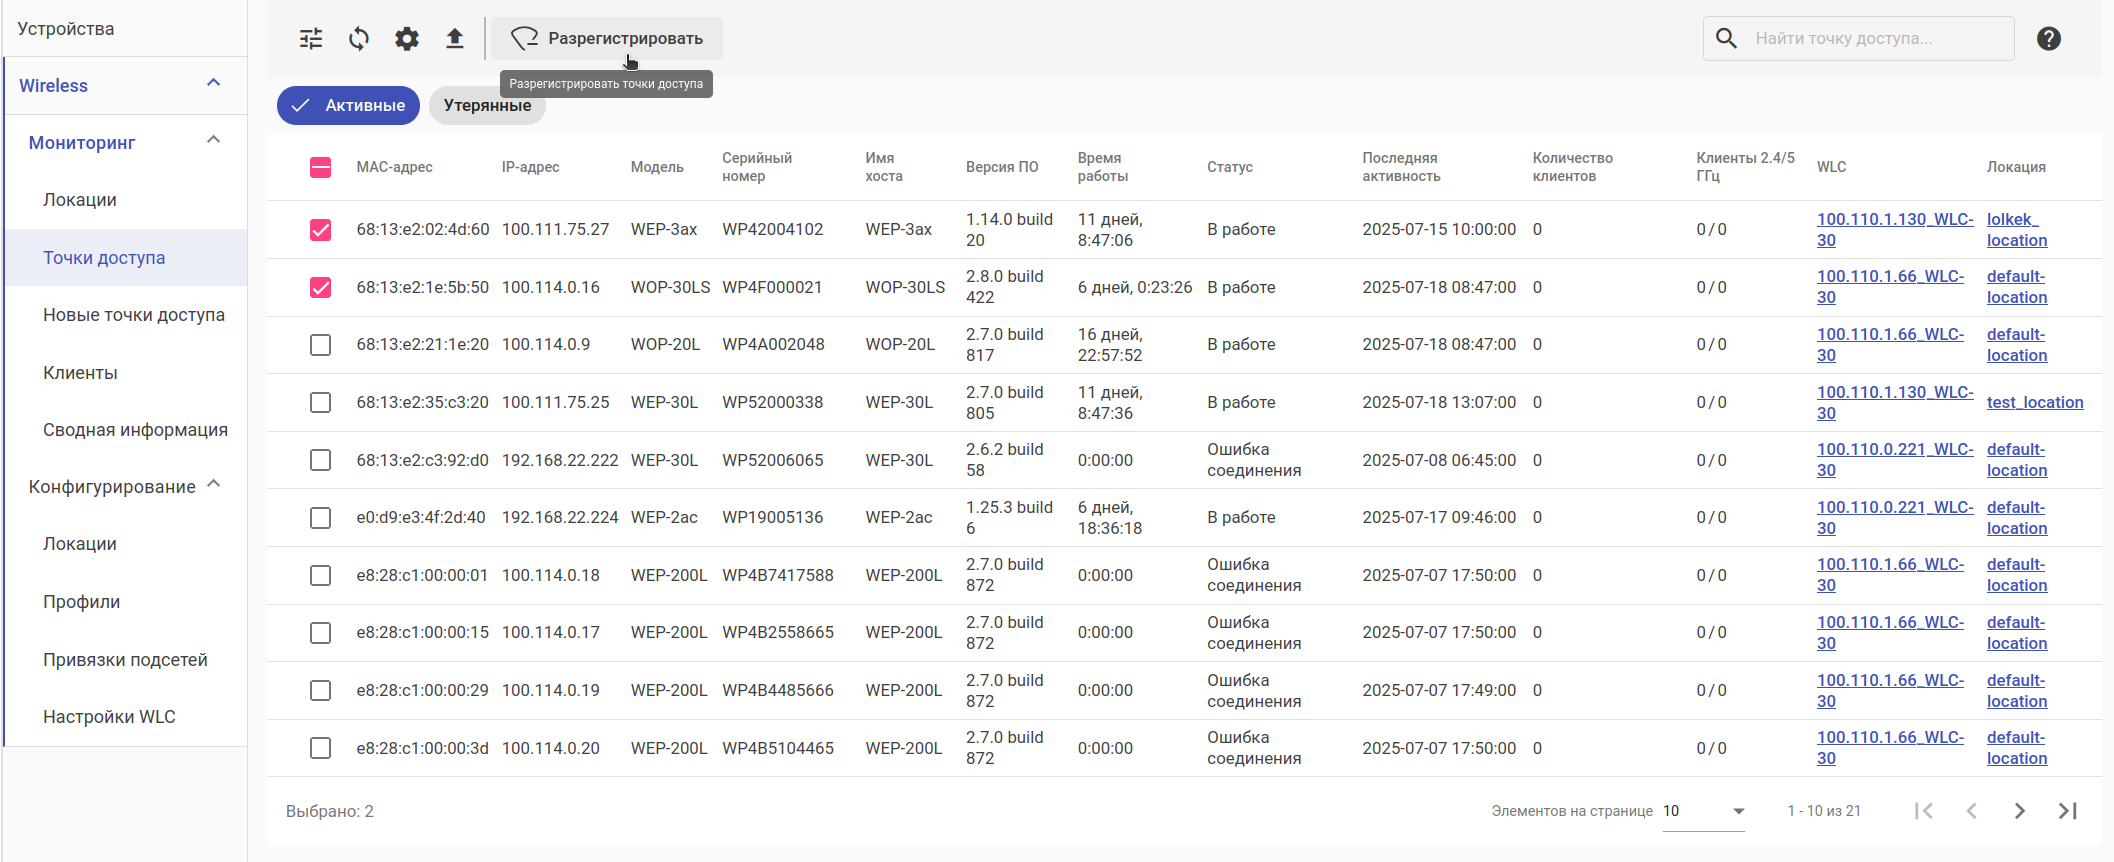Open the gear settings icon
Screen dimensions: 2114x862
407,39
